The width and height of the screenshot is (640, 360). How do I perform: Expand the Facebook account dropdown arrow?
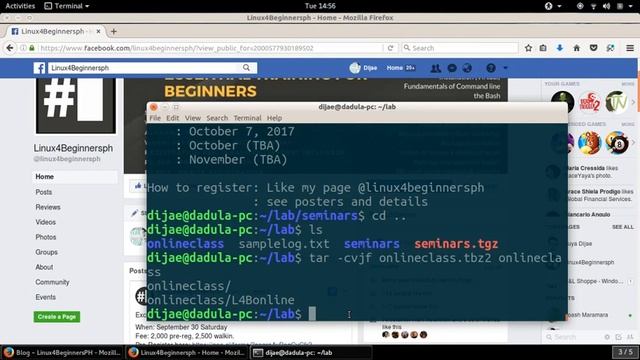click(x=505, y=68)
